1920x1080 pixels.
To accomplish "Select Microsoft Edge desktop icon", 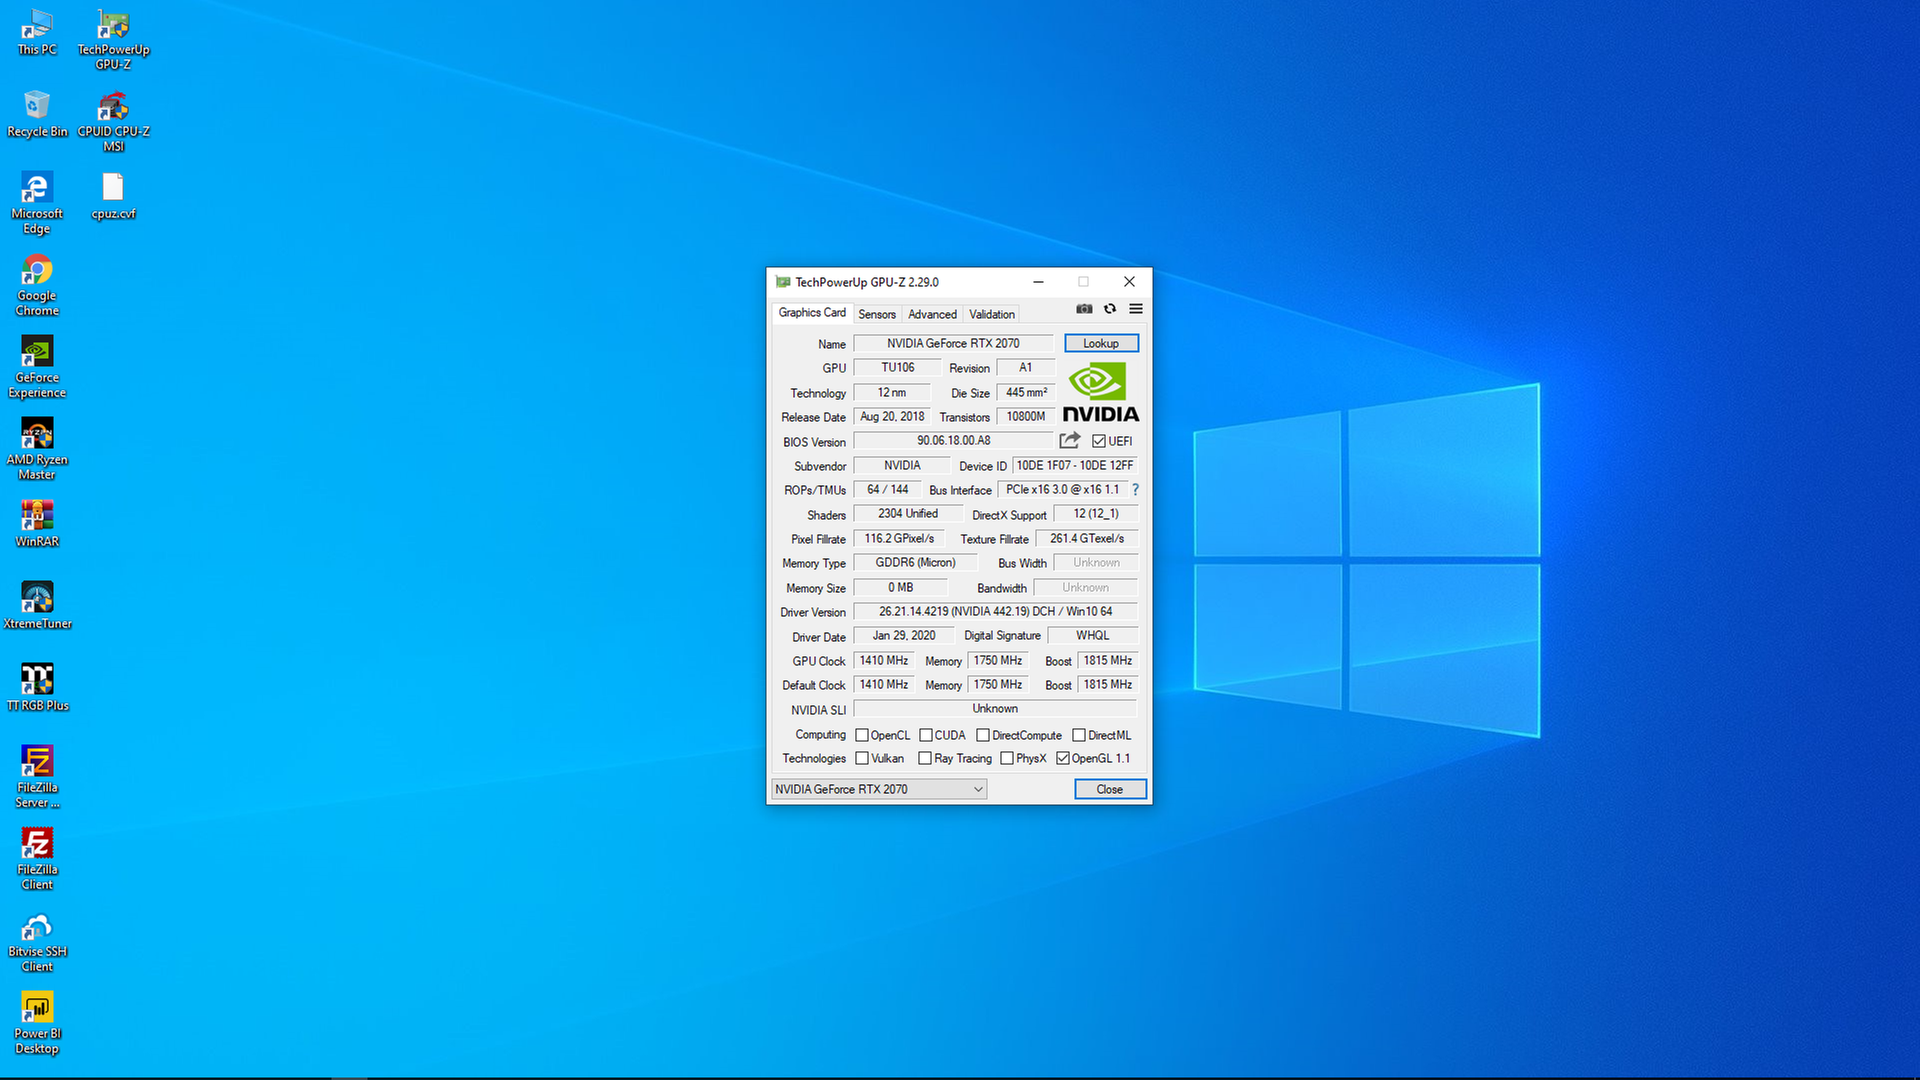I will point(37,204).
